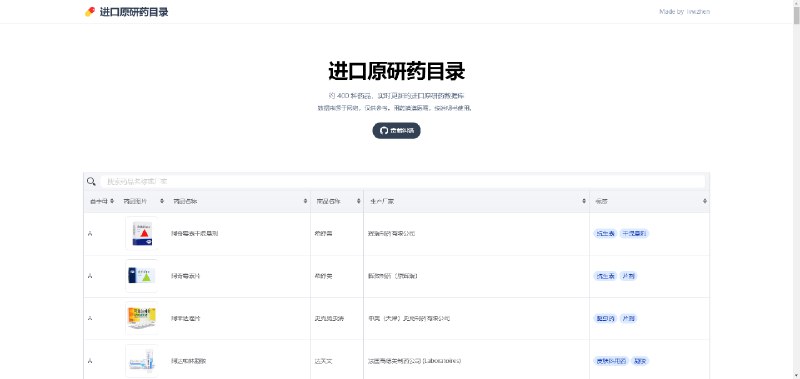Focus the drug name search field

[403, 182]
